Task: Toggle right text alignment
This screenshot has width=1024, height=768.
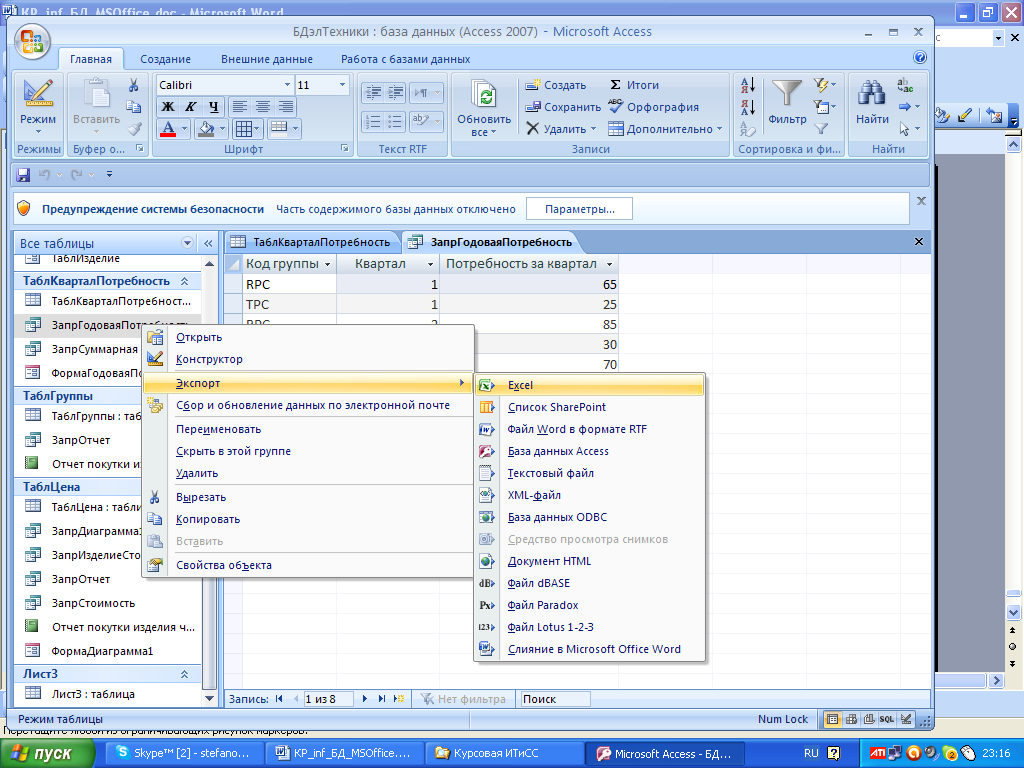Action: tap(285, 106)
